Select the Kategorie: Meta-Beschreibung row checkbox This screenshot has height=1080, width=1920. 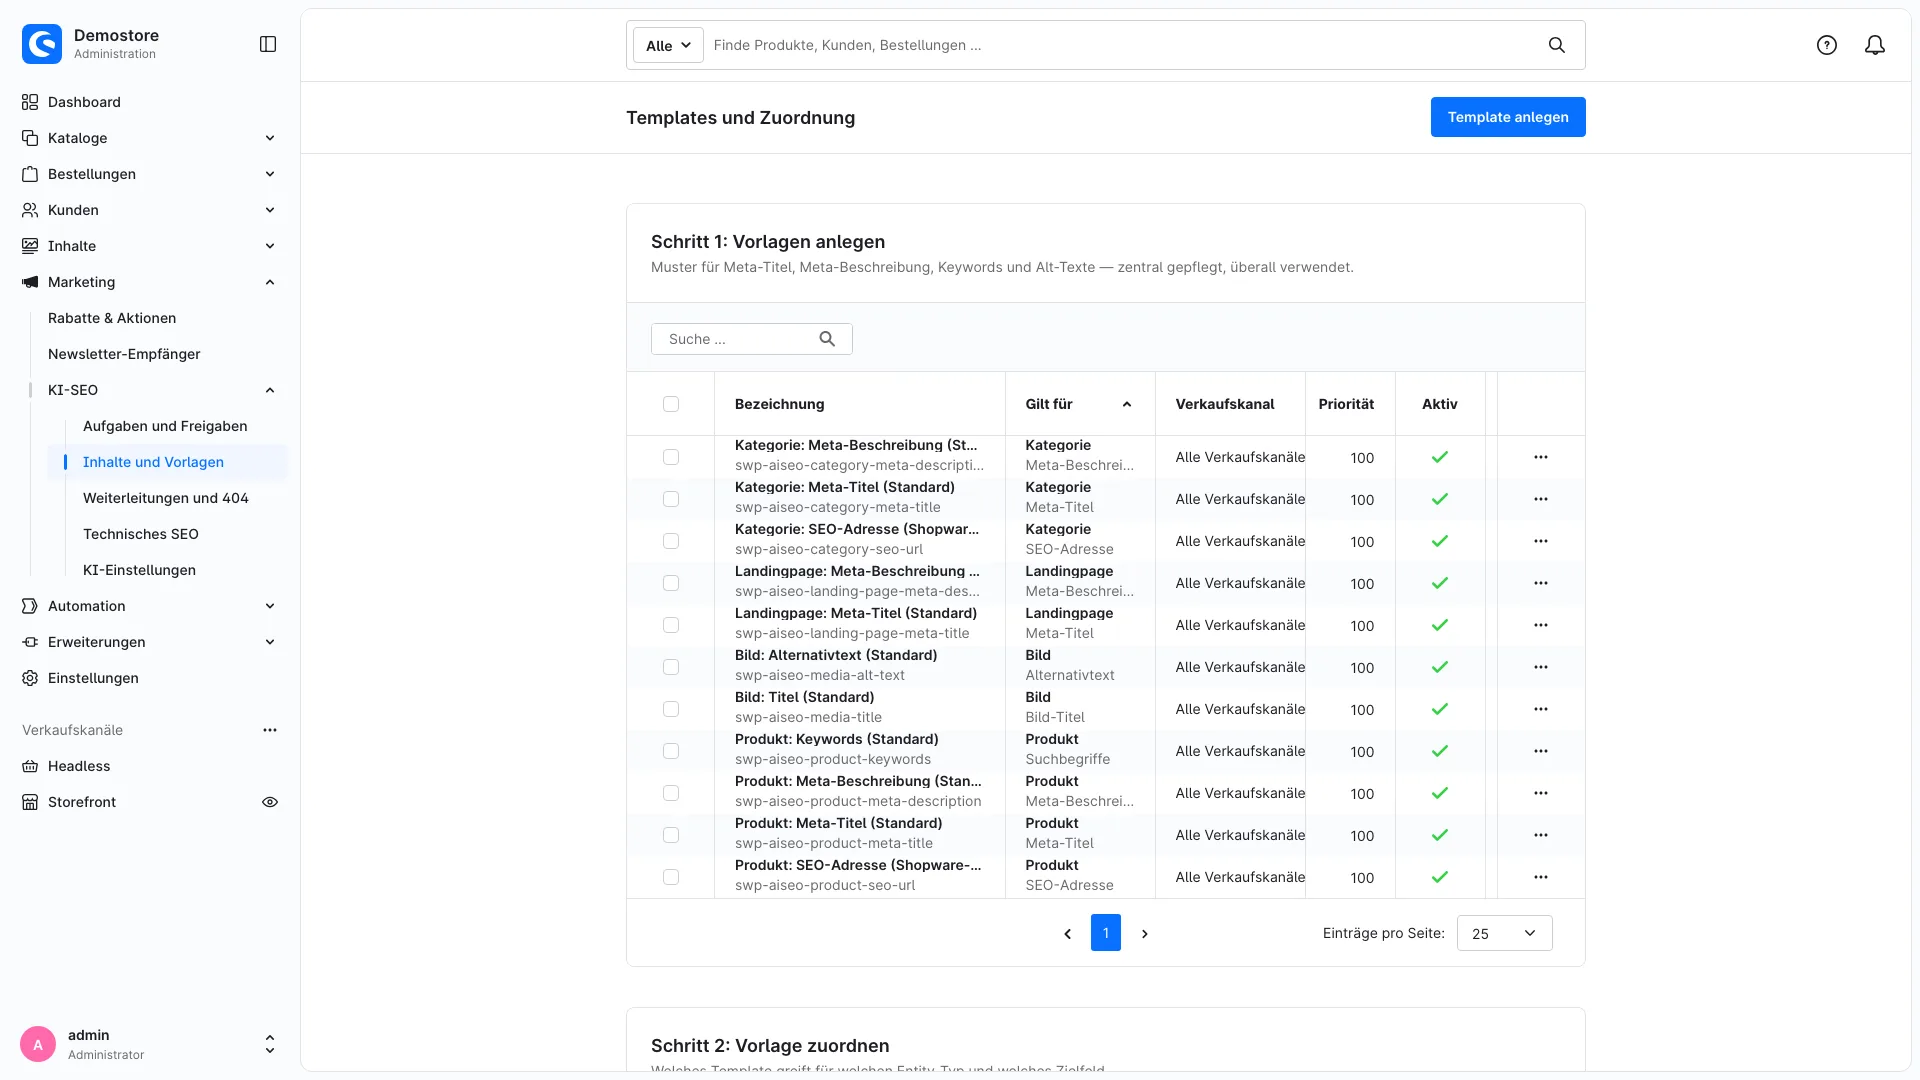tap(671, 457)
